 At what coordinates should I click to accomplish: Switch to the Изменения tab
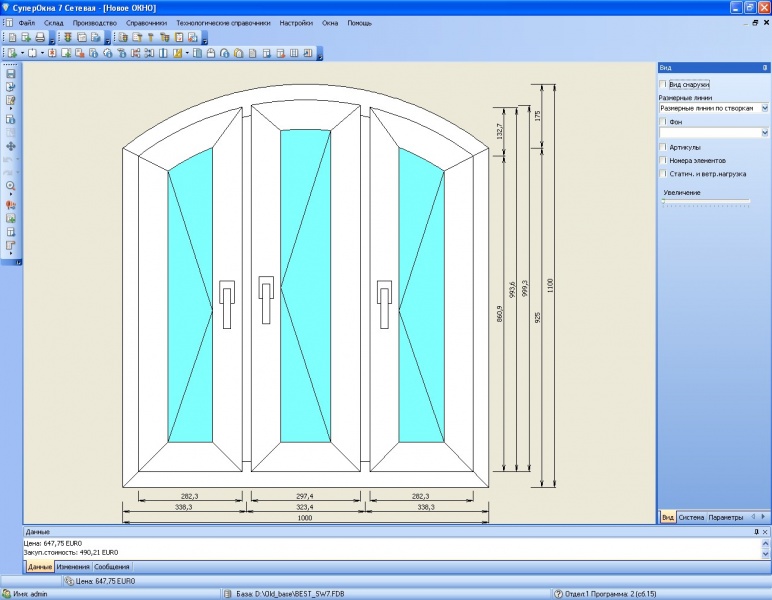[73, 567]
